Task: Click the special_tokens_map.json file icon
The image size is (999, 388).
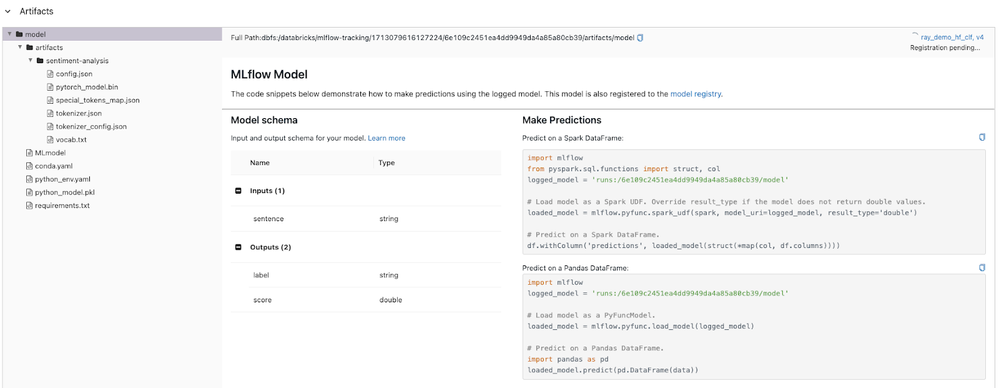Action: (50, 100)
